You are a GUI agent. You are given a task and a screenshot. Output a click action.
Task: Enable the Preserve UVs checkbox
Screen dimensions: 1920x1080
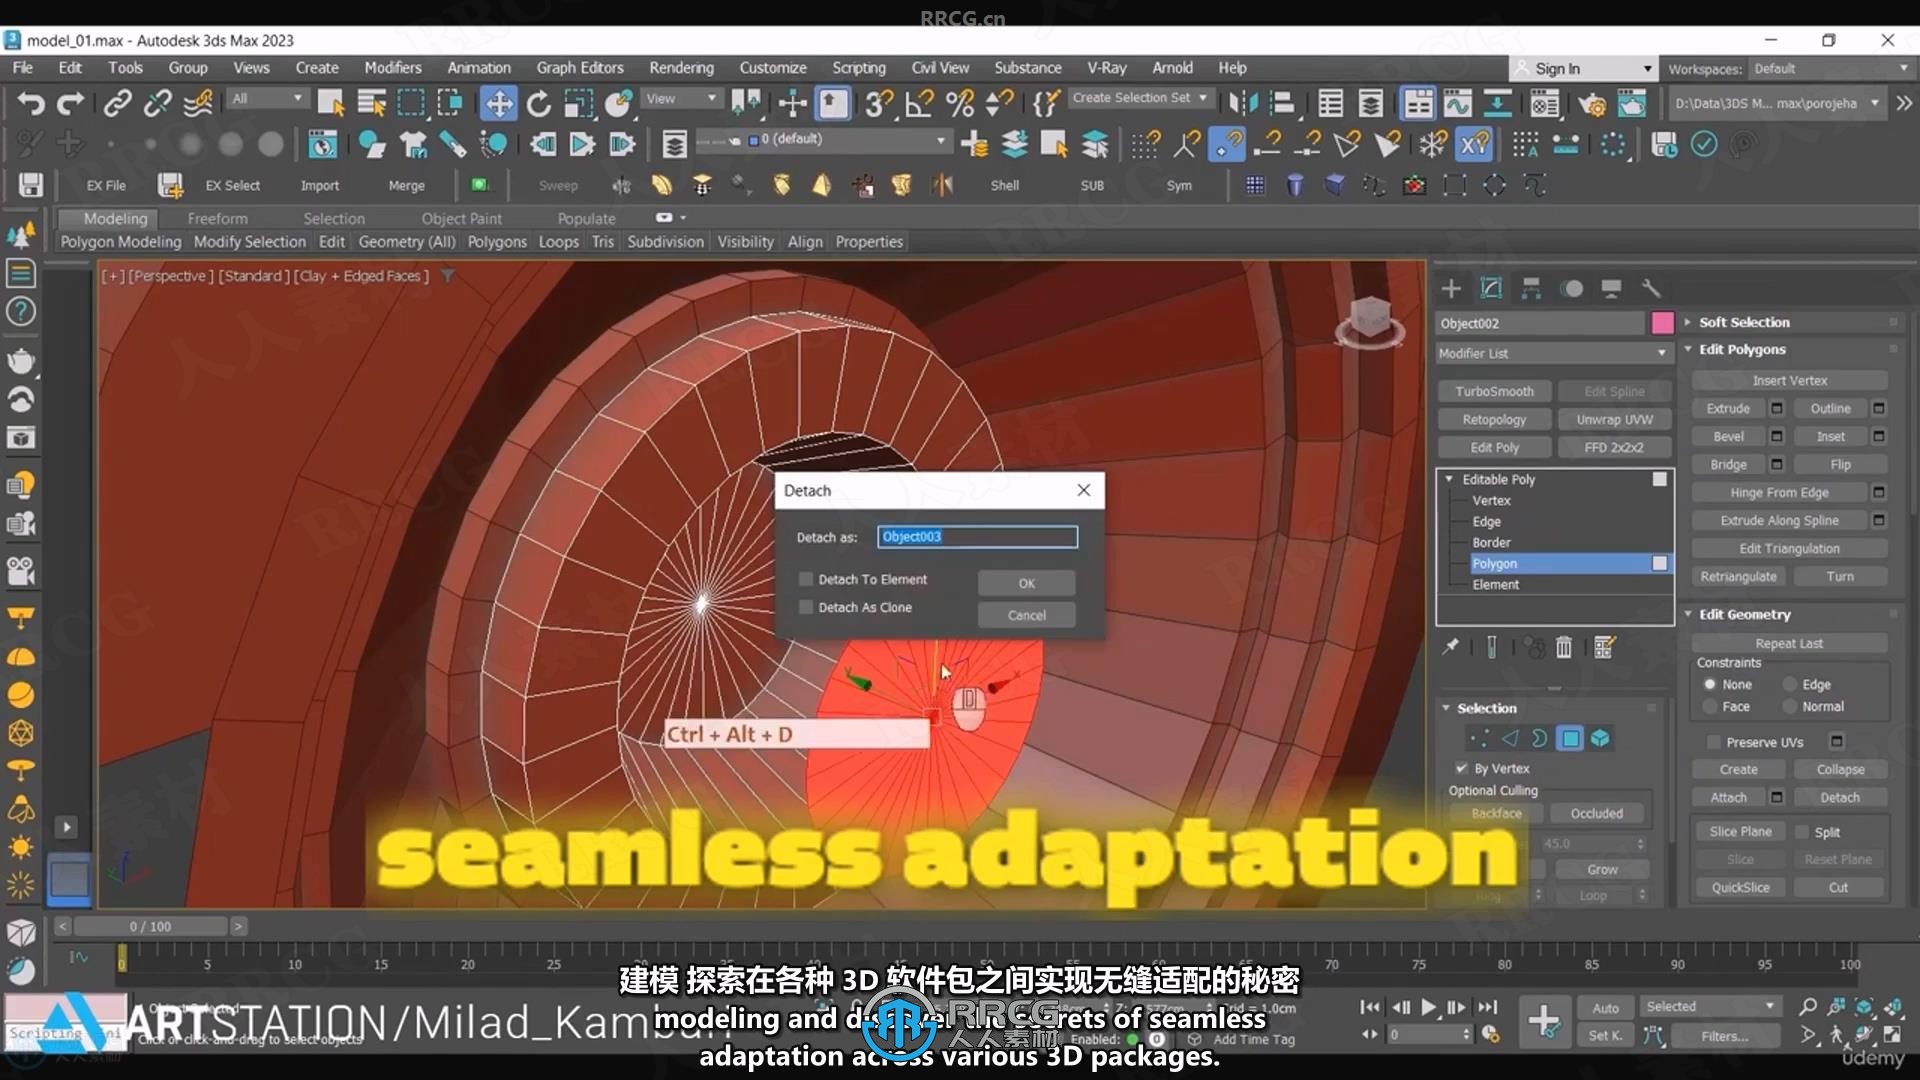coord(1714,742)
